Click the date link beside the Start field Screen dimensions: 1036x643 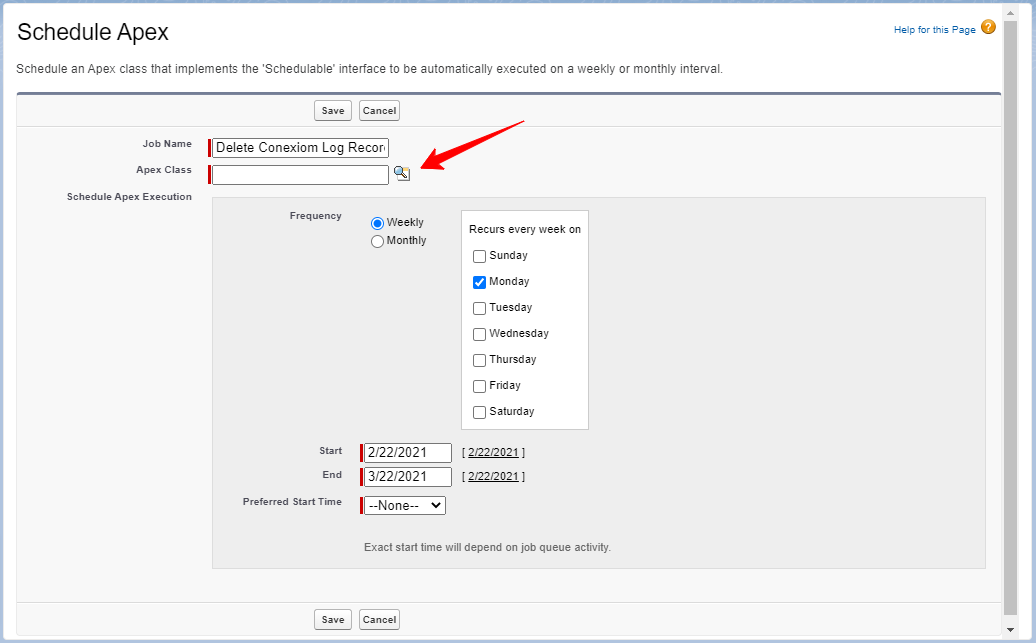tap(494, 452)
